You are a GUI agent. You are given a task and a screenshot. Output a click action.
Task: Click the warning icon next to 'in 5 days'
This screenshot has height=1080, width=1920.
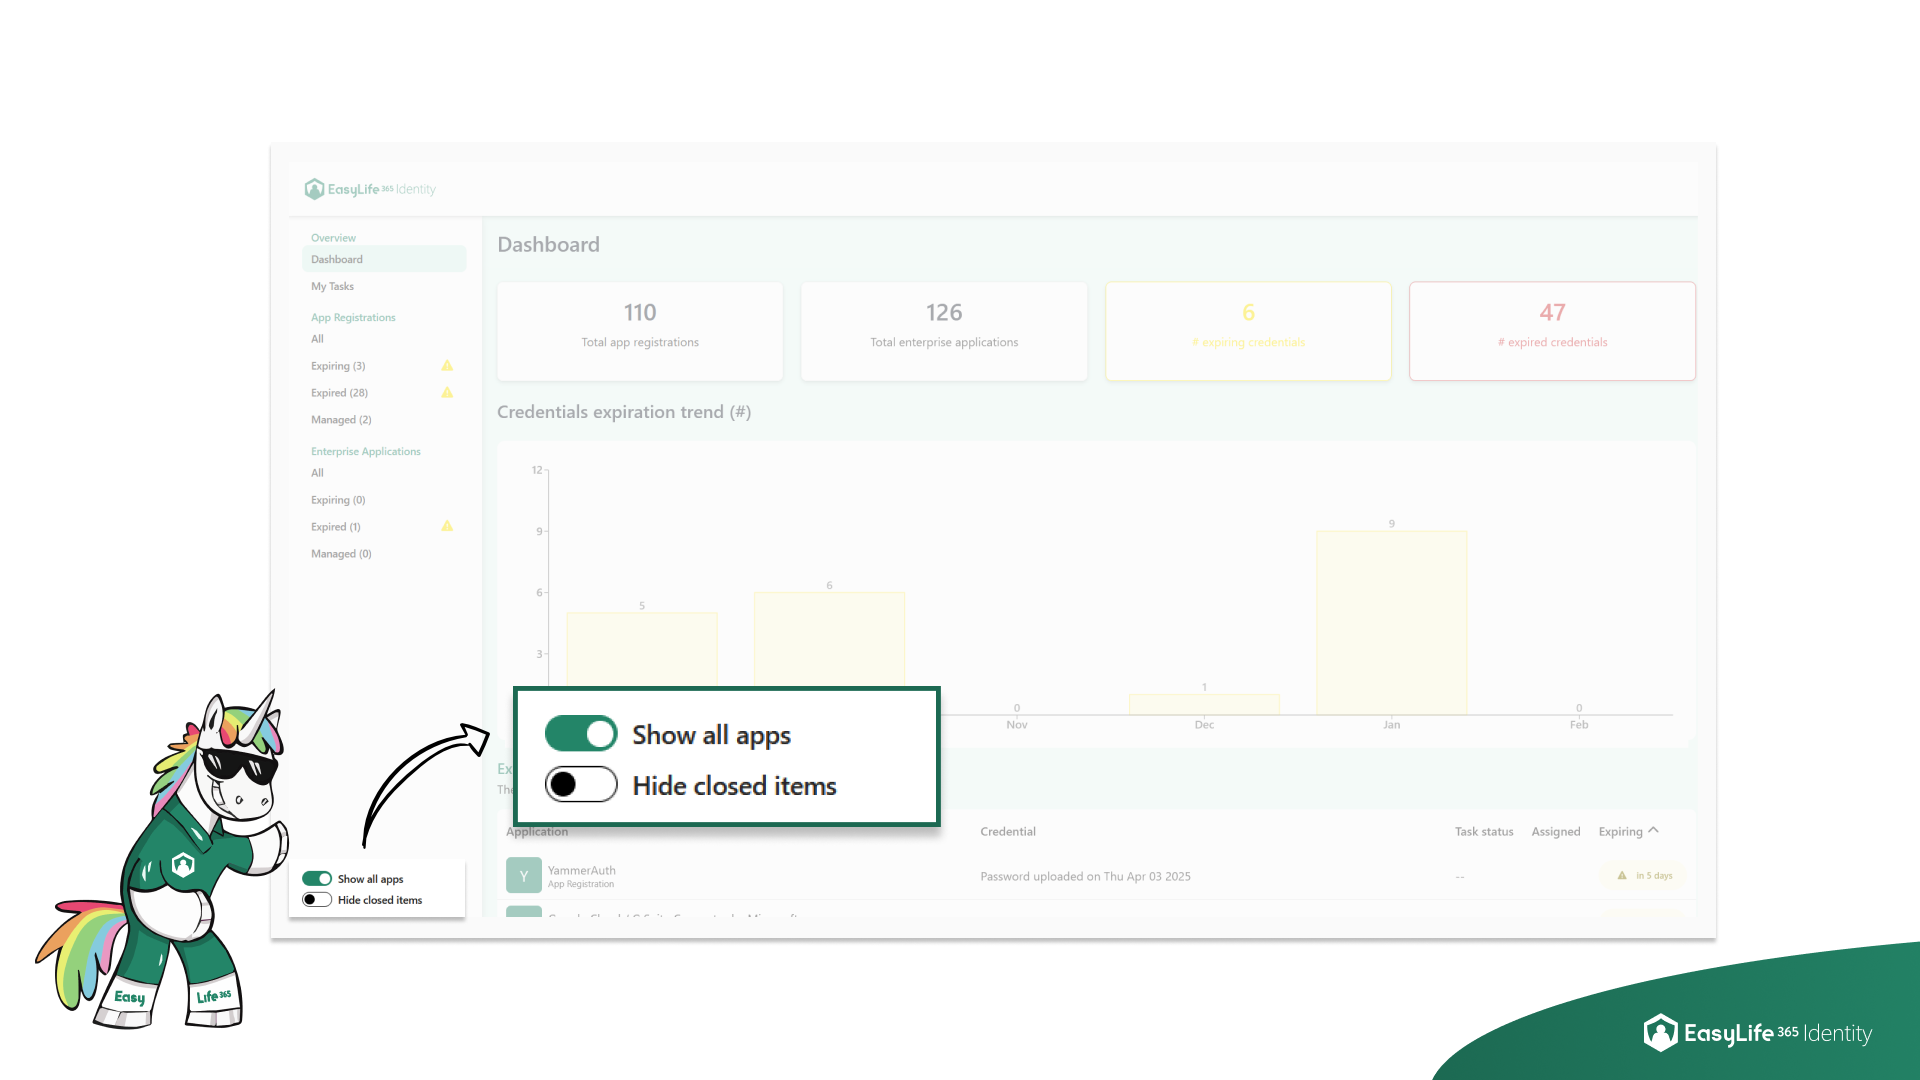[1621, 875]
